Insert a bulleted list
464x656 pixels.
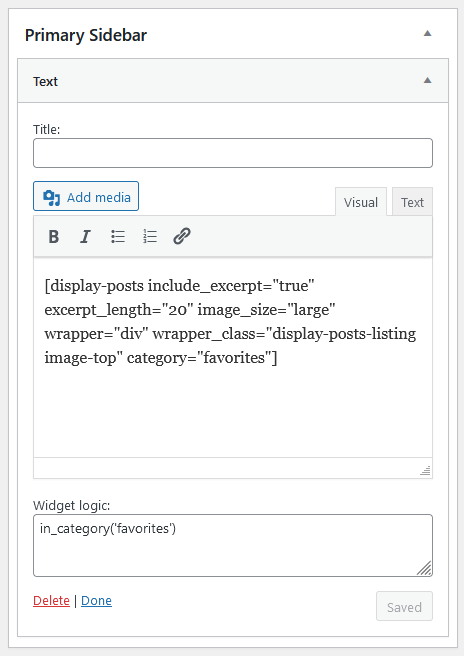pos(118,236)
